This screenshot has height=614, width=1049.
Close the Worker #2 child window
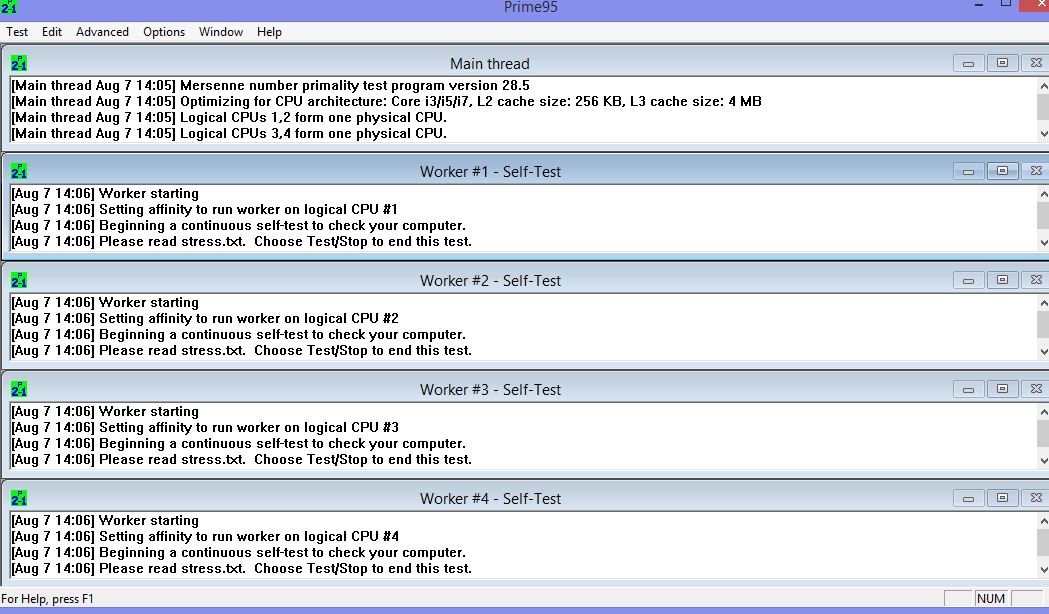click(1036, 280)
